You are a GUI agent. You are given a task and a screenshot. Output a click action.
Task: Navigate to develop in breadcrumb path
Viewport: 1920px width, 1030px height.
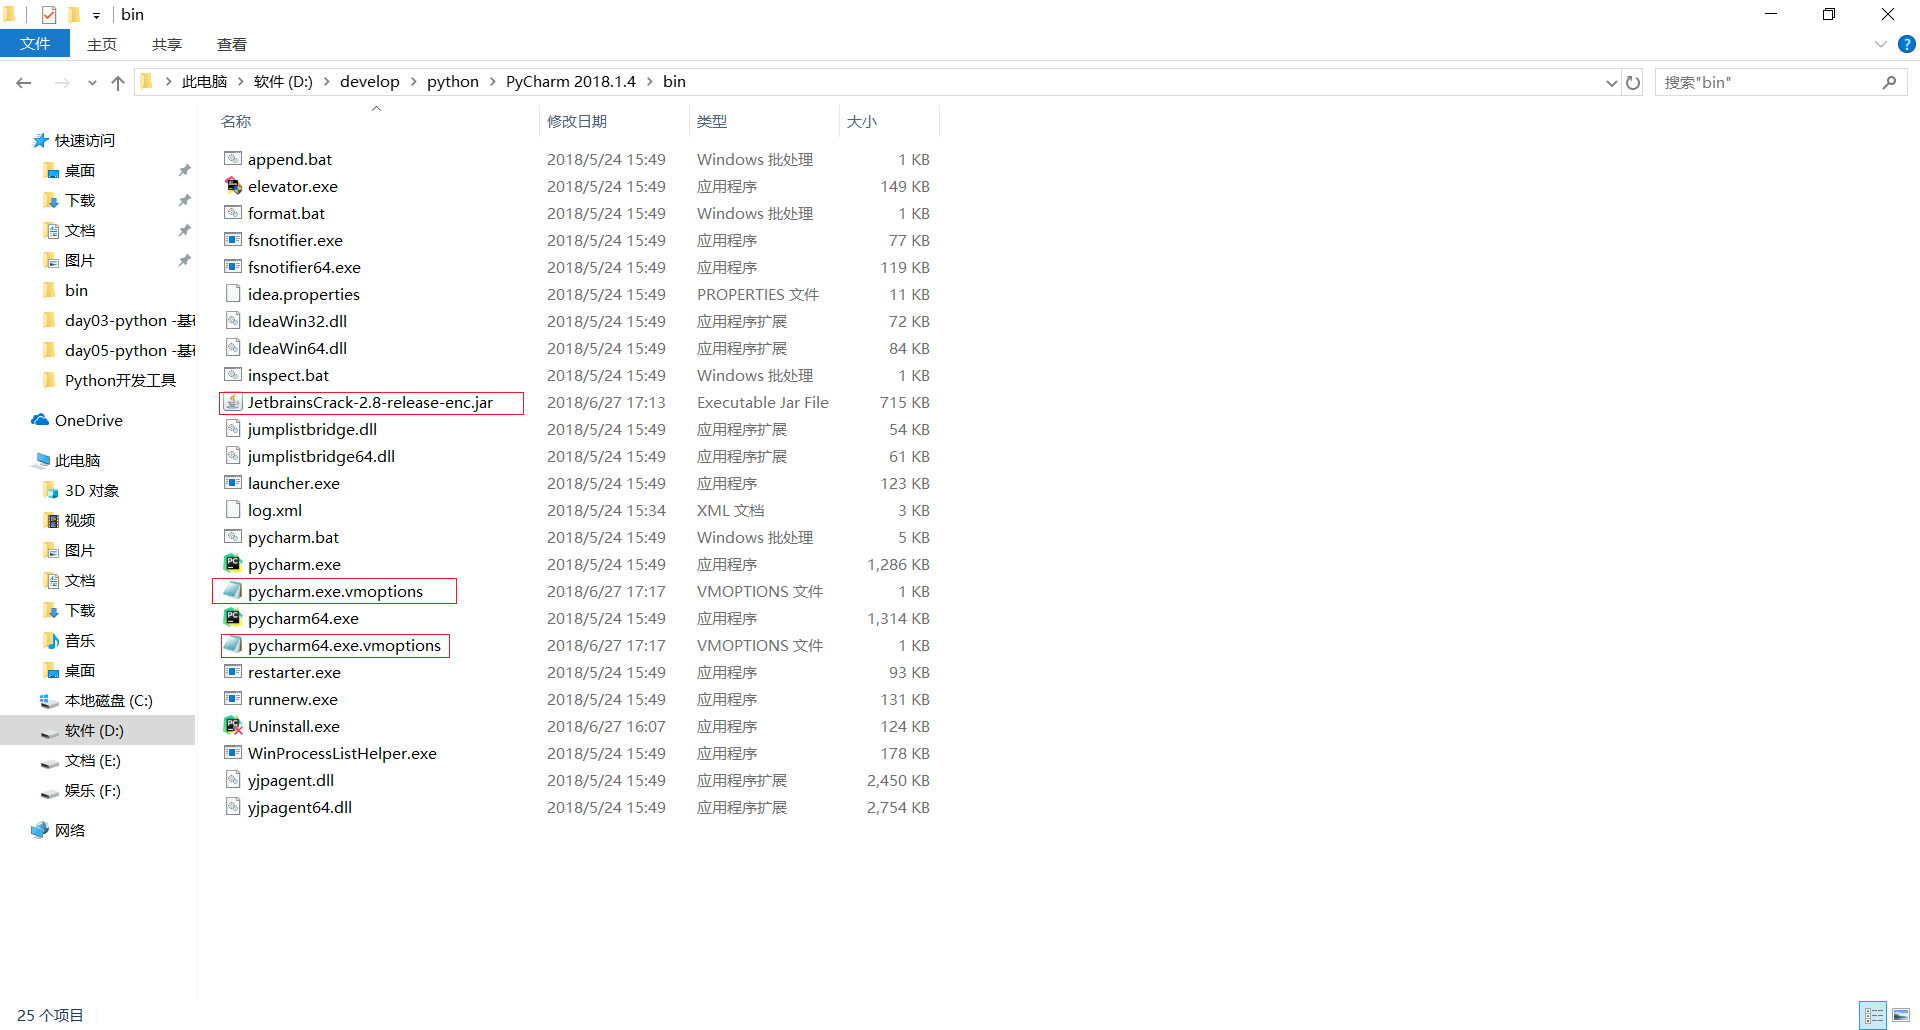[369, 81]
